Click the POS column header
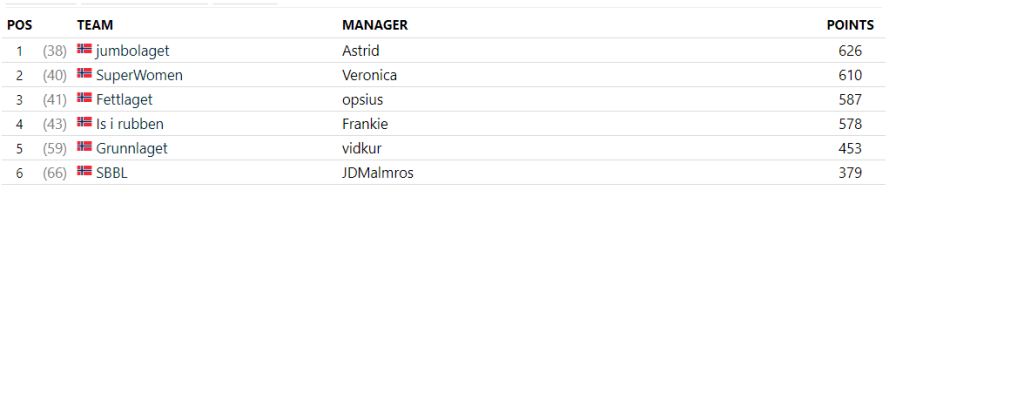The height and width of the screenshot is (401, 1024). coord(20,25)
